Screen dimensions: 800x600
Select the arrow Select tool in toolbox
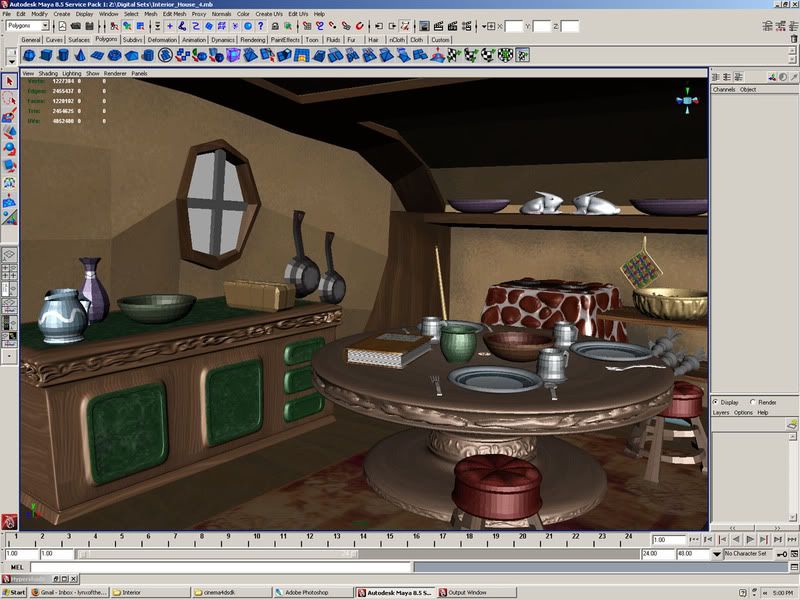click(9, 82)
